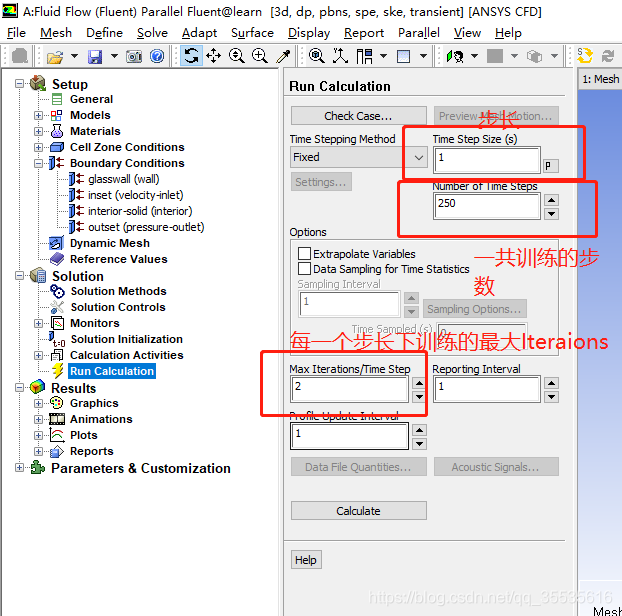Click the camera save-picture icon

tap(134, 56)
